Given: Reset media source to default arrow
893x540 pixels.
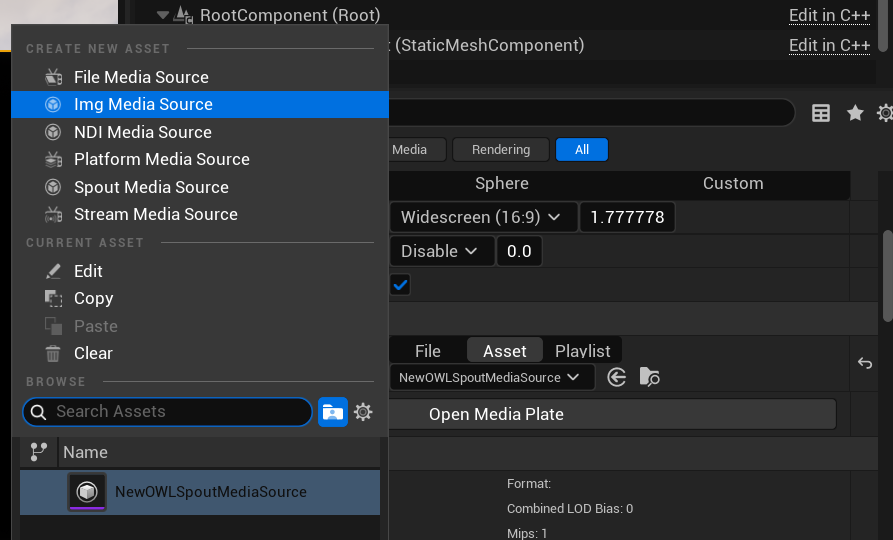Looking at the screenshot, I should (865, 363).
